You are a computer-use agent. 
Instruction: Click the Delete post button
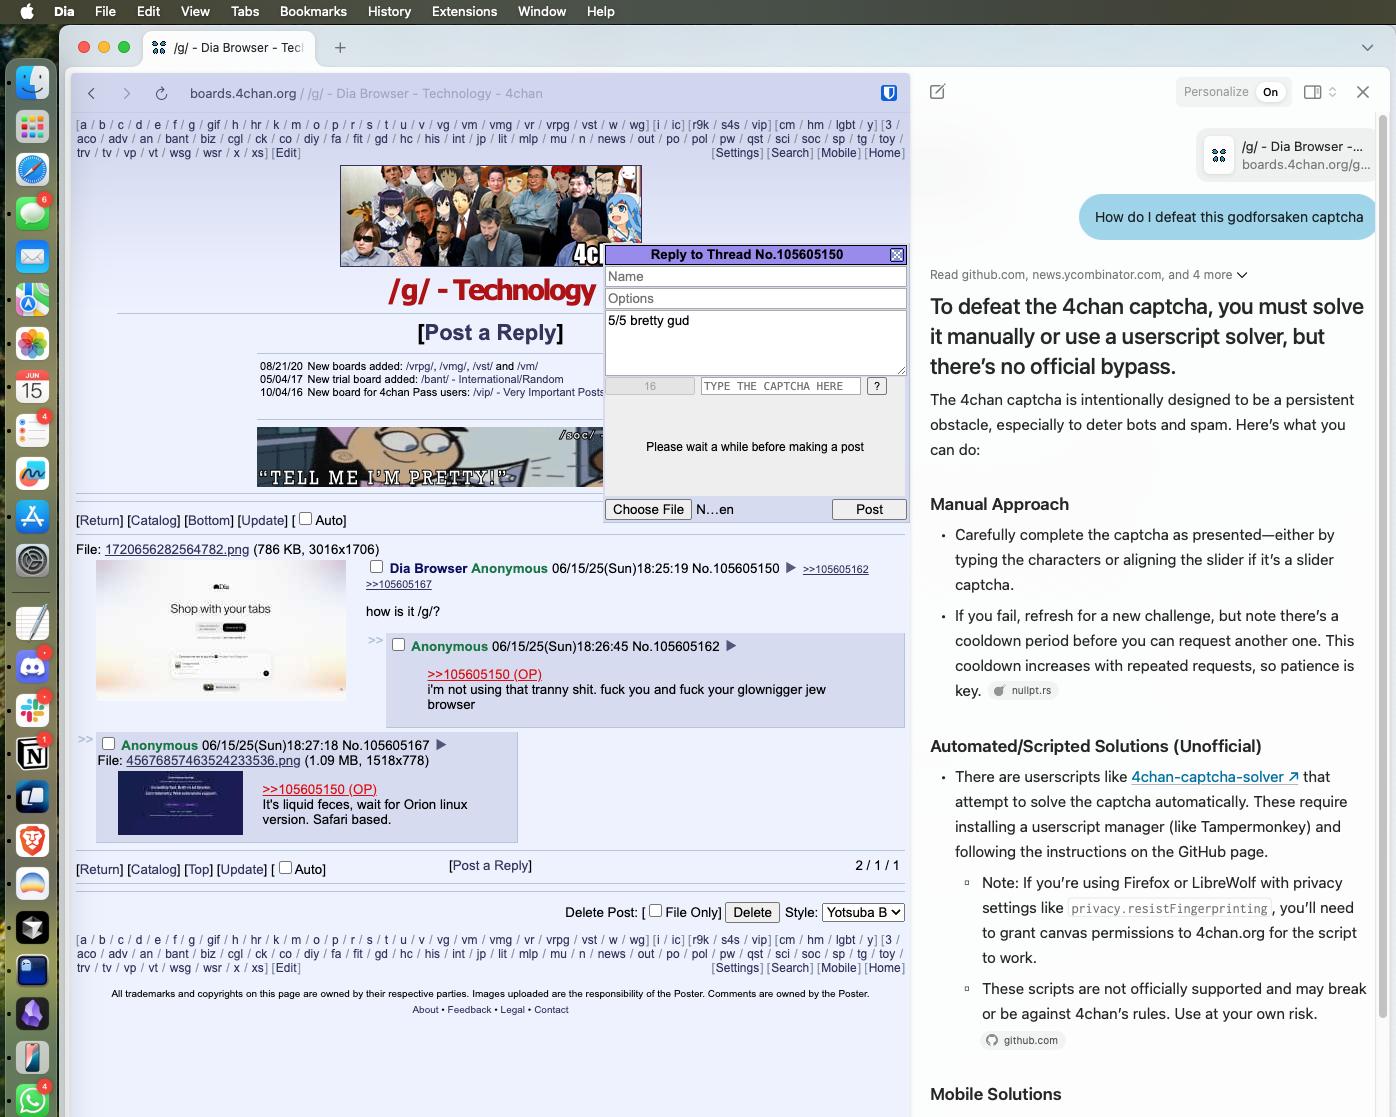point(752,912)
